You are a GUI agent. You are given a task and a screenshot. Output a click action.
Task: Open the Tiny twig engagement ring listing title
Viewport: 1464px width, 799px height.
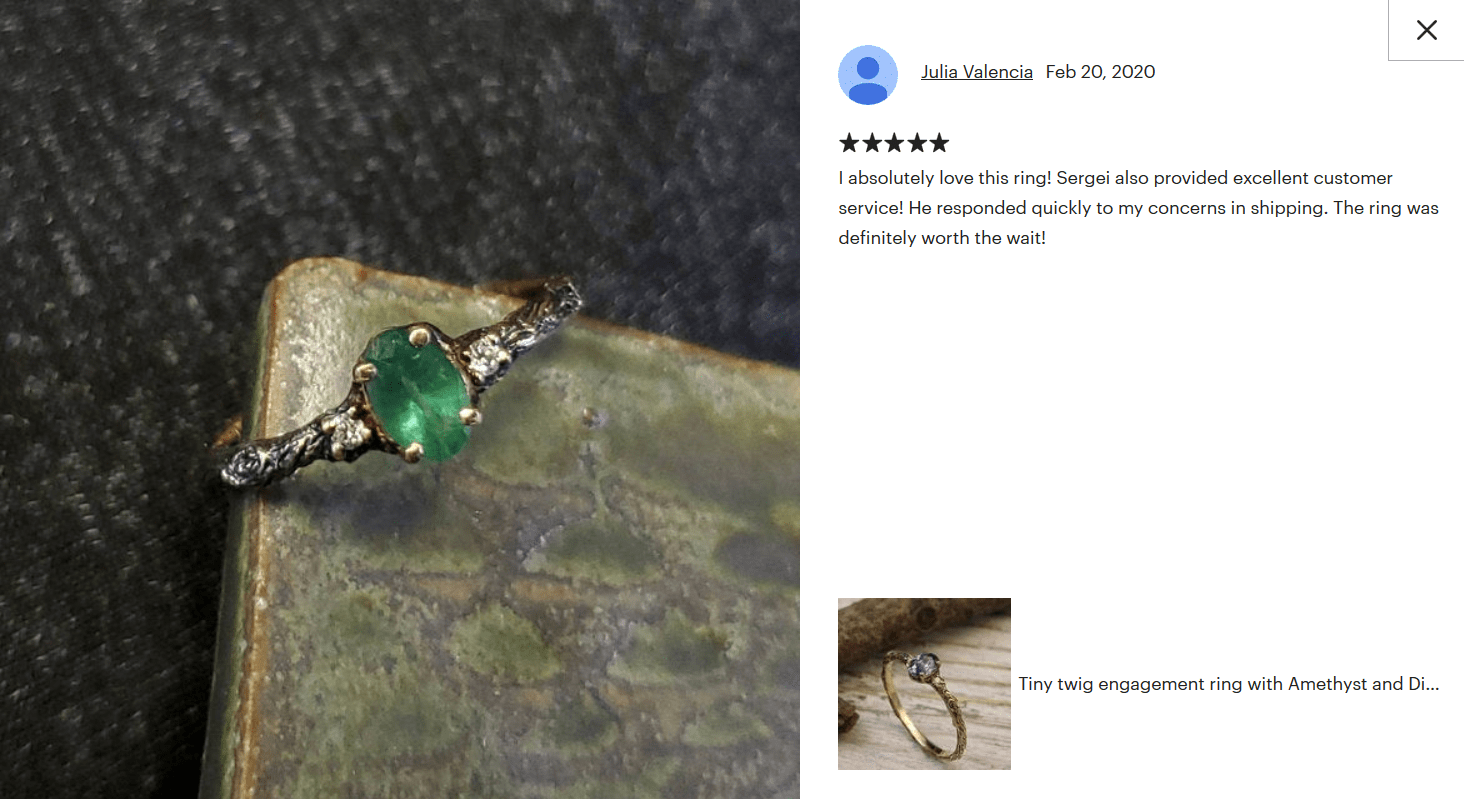(x=1229, y=684)
